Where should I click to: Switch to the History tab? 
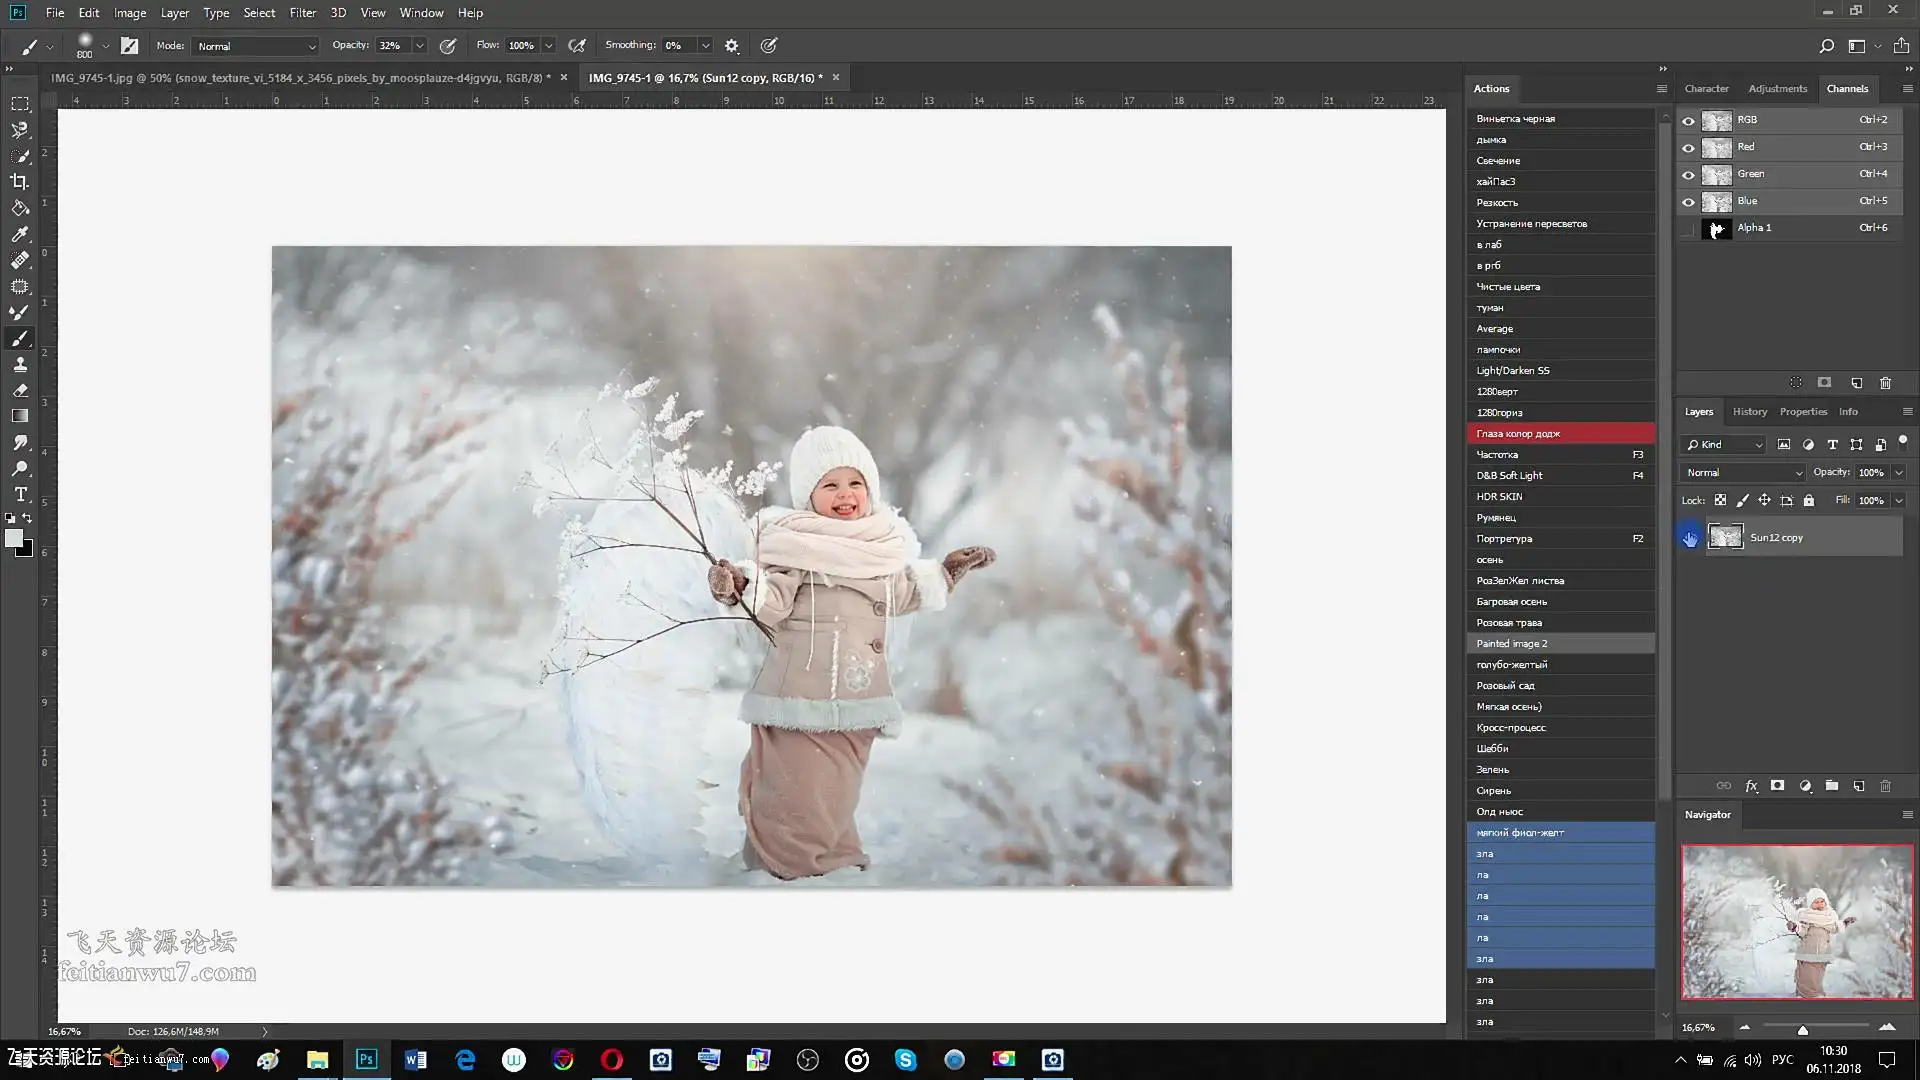pyautogui.click(x=1749, y=412)
